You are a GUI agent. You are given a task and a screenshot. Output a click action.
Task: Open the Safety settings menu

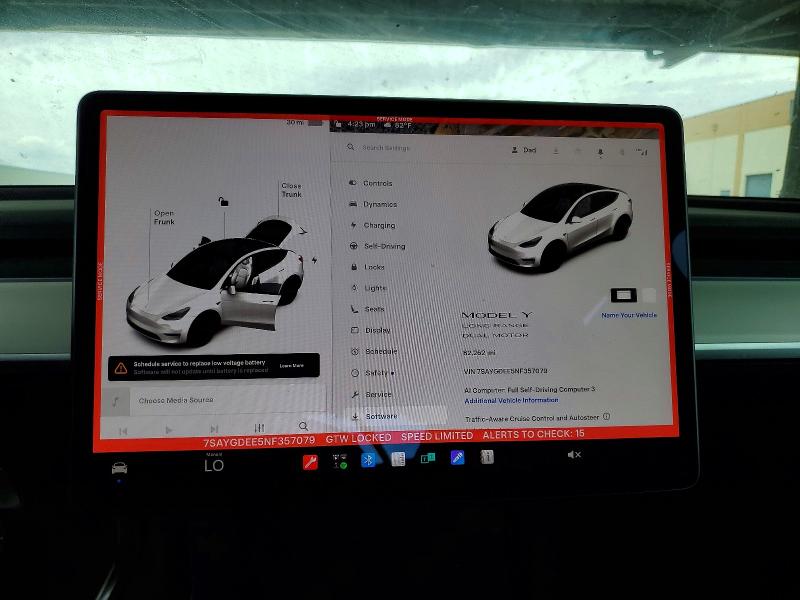pyautogui.click(x=373, y=373)
